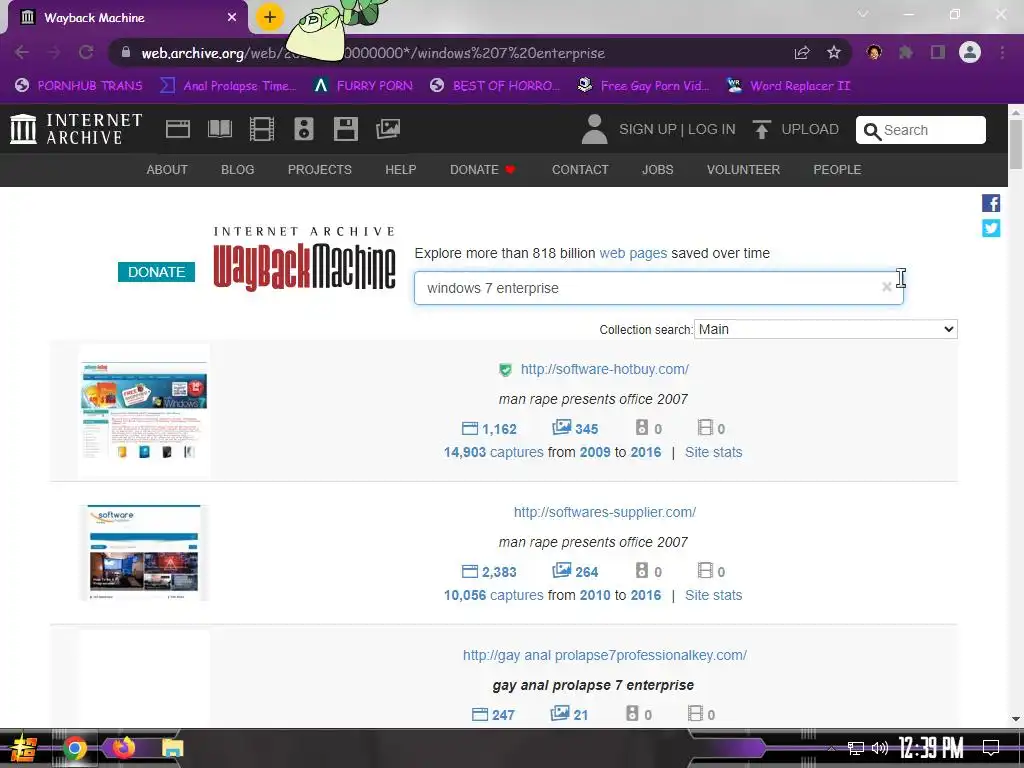Image resolution: width=1024 pixels, height=768 pixels.
Task: Open the PEOPLE menu item
Action: click(837, 170)
